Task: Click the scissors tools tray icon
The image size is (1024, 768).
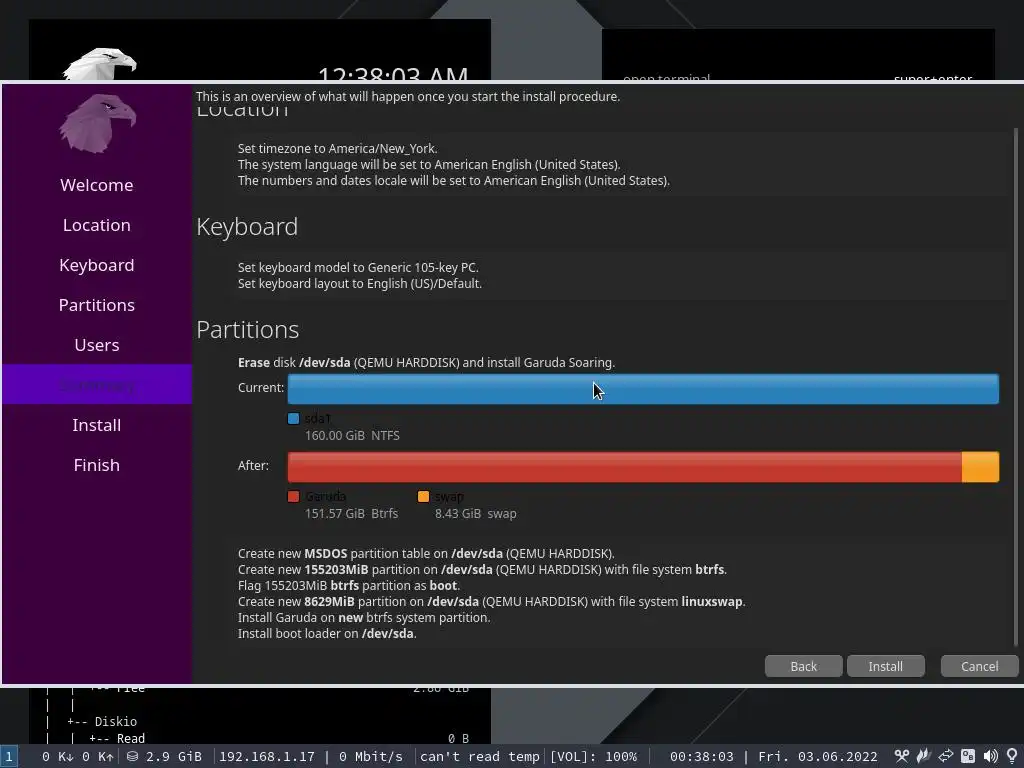Action: [902, 756]
